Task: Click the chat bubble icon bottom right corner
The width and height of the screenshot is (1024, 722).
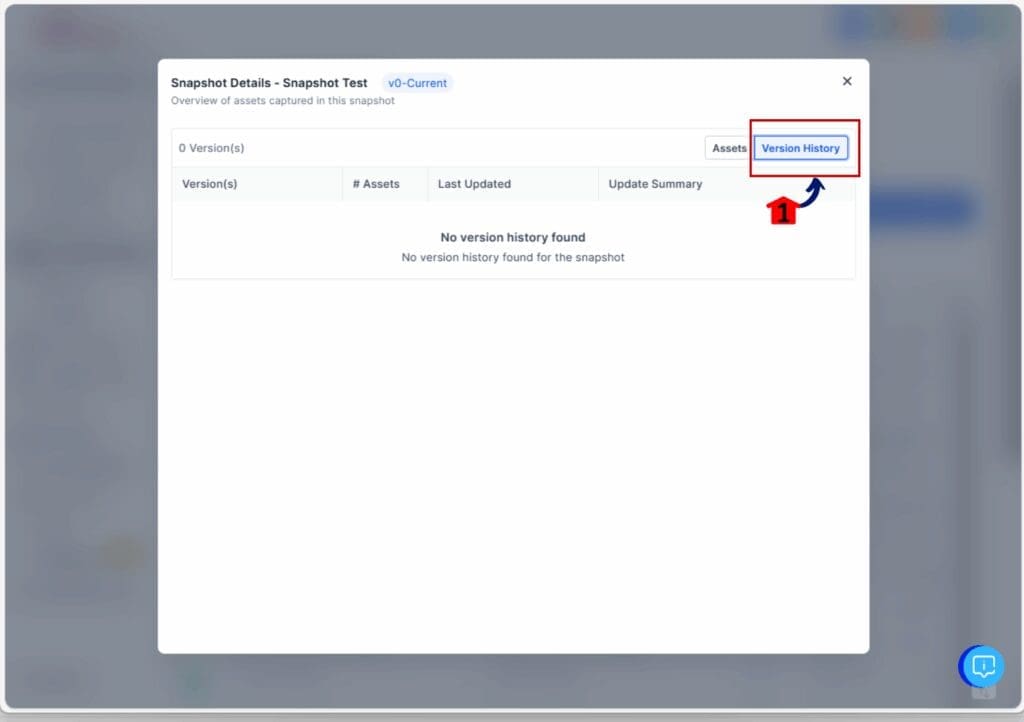Action: [981, 666]
